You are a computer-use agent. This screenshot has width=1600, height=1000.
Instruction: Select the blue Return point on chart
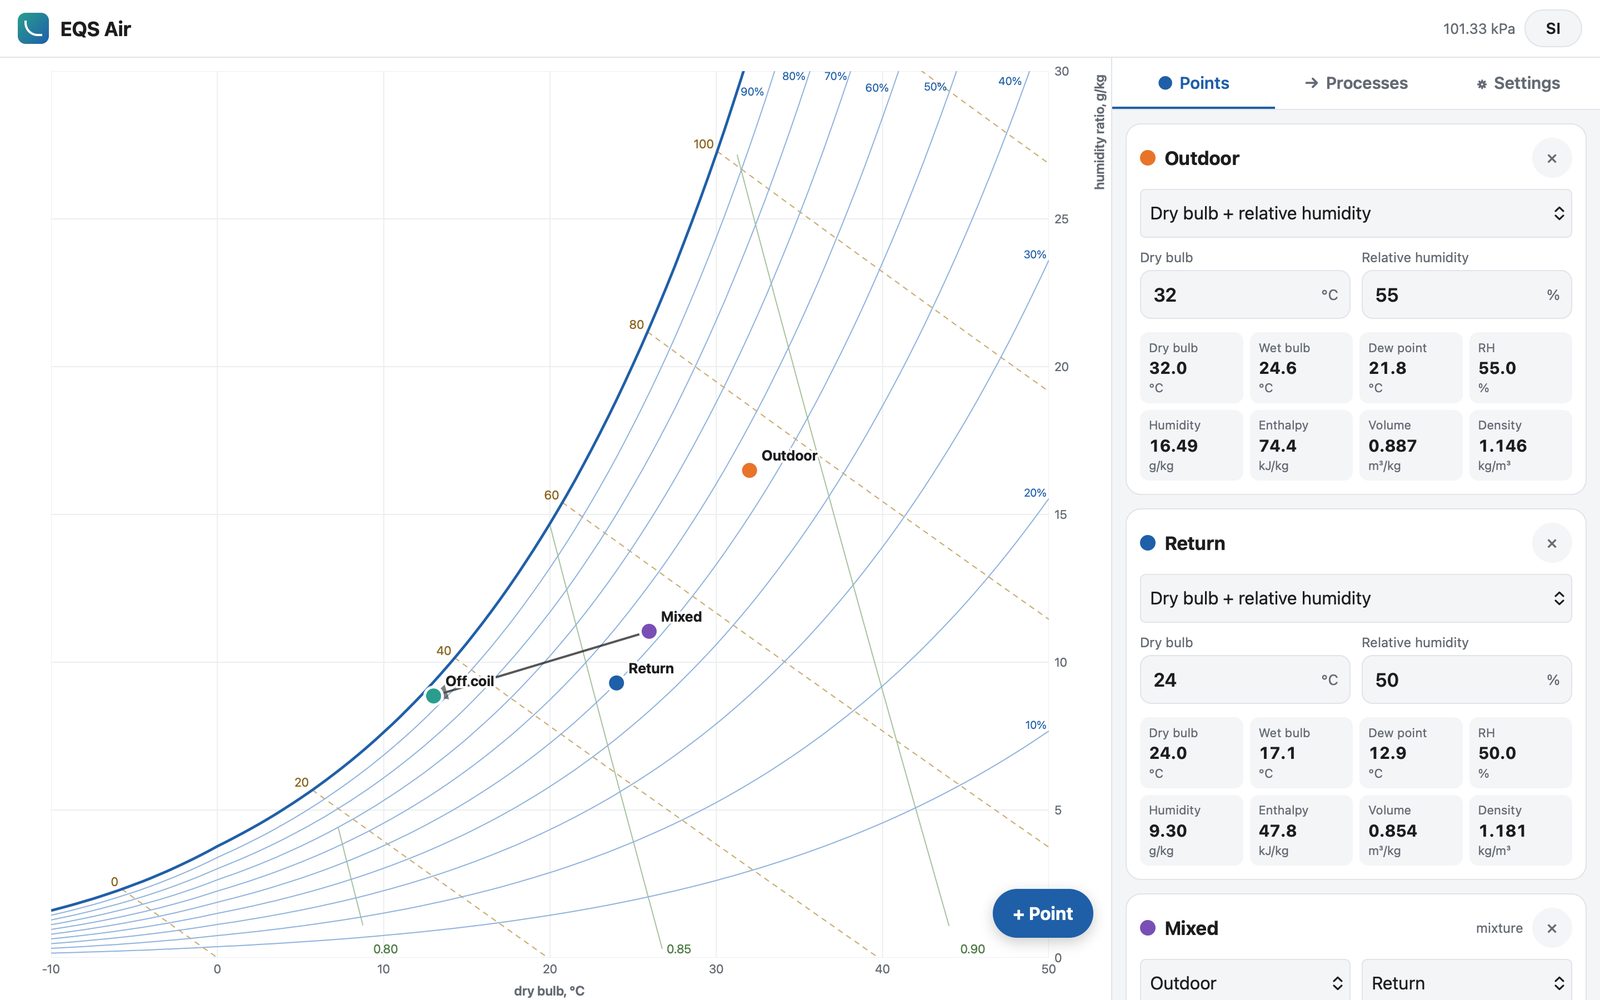[616, 683]
